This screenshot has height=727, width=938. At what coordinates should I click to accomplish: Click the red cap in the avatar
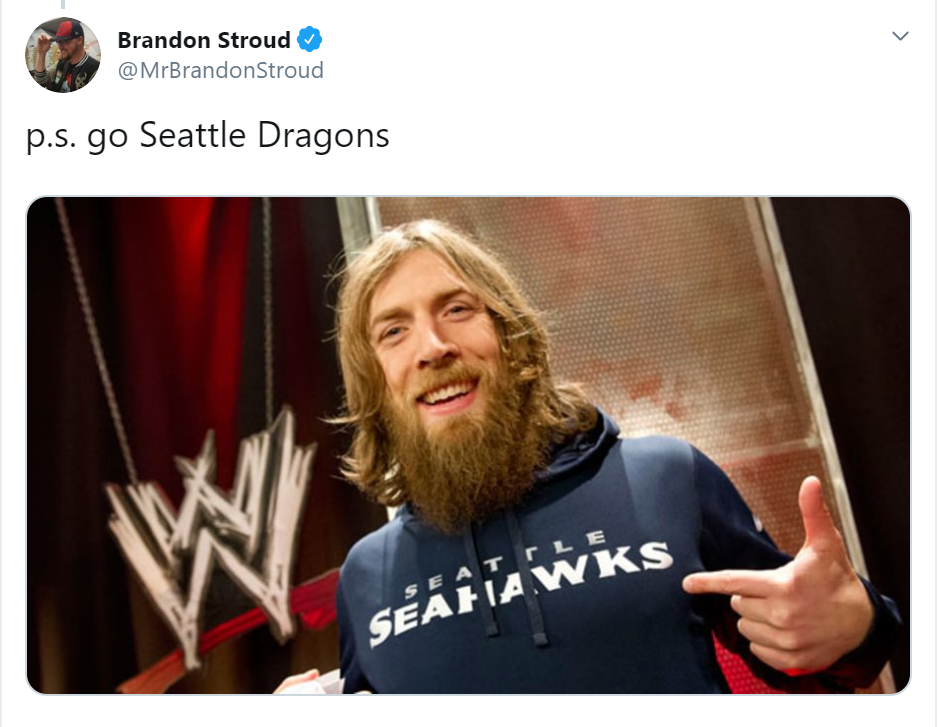[x=66, y=30]
